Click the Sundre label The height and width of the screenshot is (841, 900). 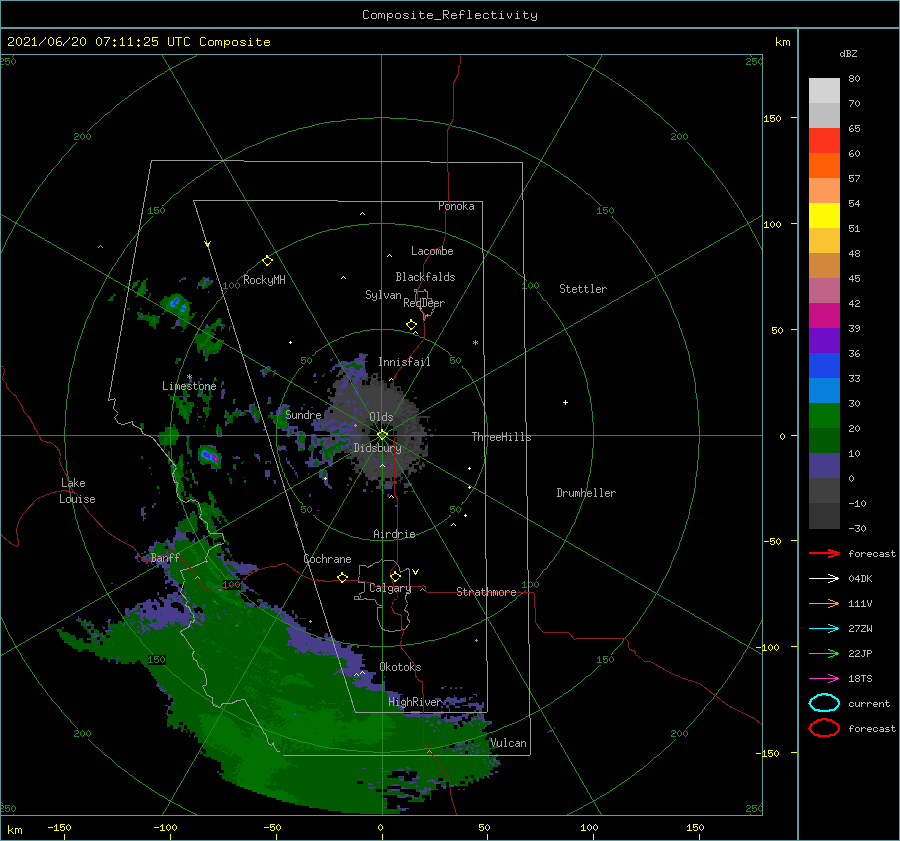(303, 415)
